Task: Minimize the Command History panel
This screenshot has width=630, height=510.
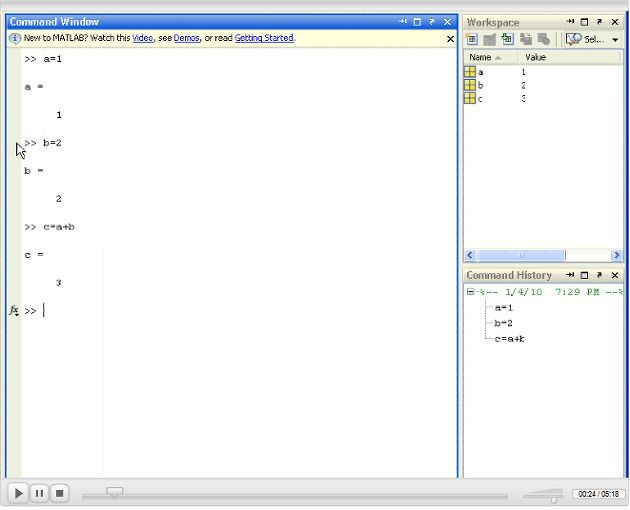Action: tap(570, 275)
